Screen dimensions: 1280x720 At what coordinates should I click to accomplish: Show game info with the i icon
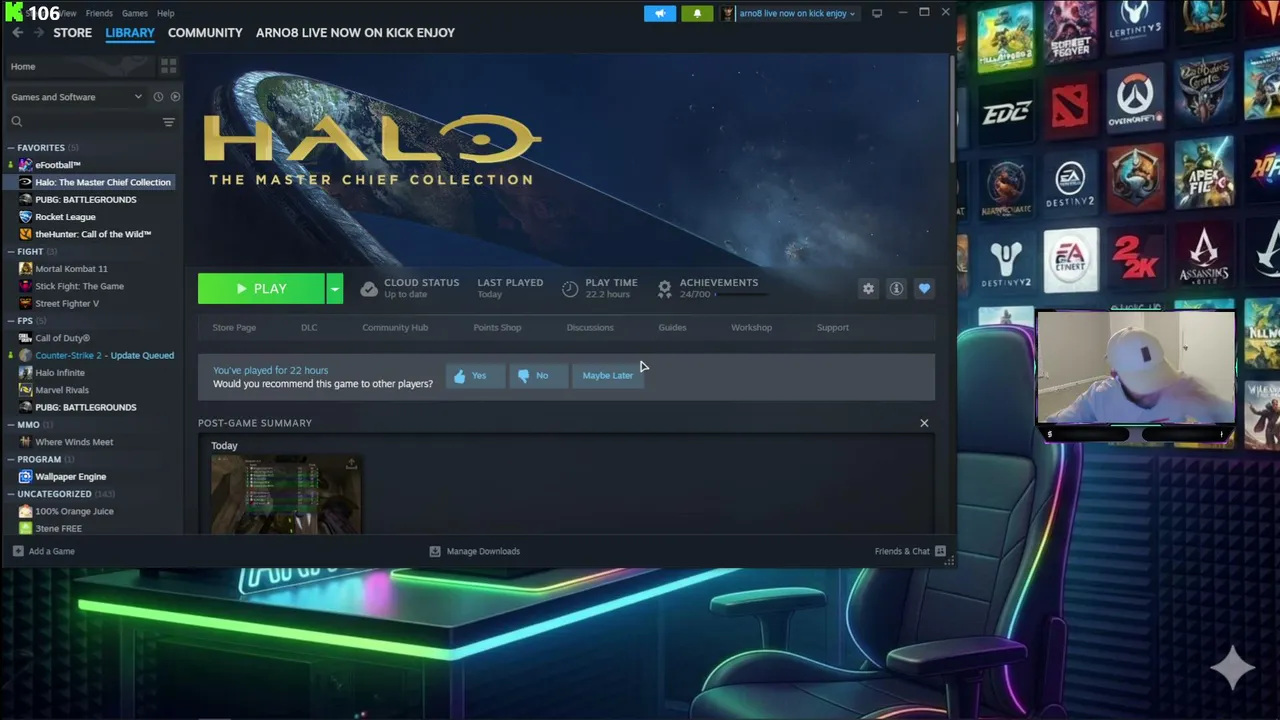[896, 288]
